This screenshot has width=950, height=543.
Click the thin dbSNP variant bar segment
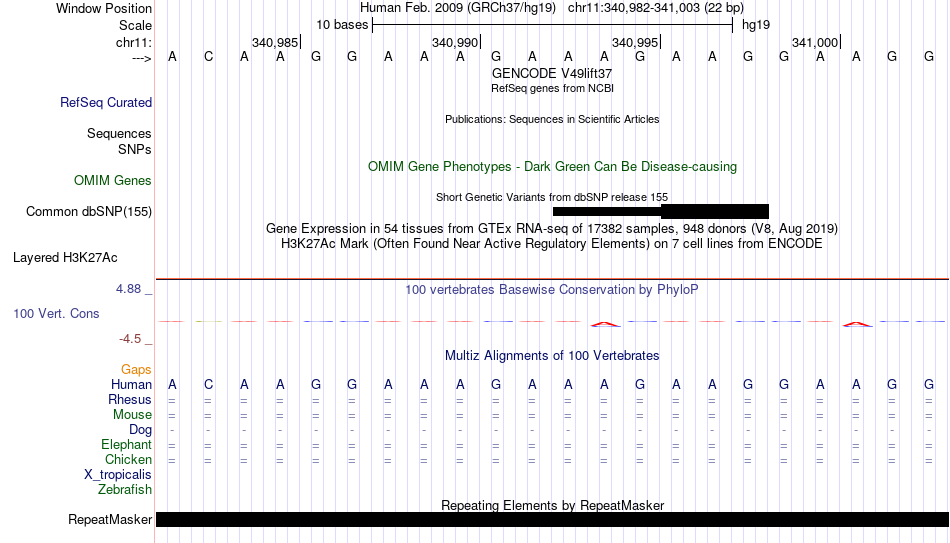coord(606,212)
